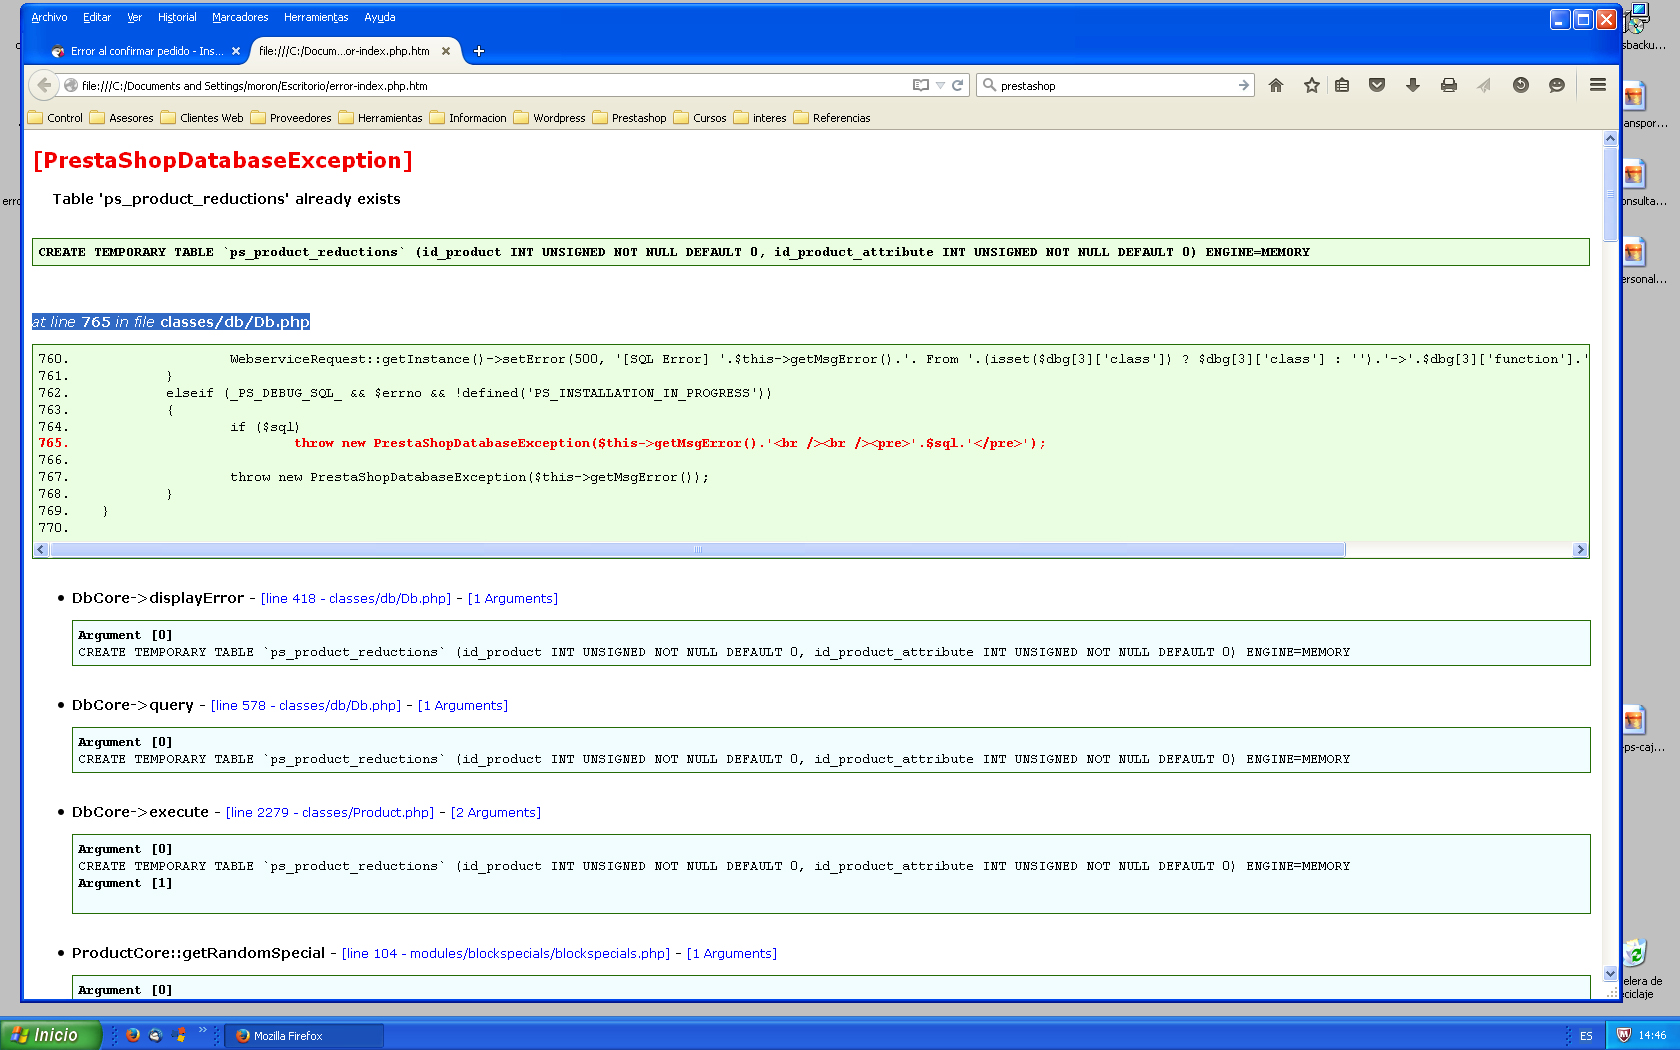Expand the Referencias bookmarks folder
1680x1050 pixels.
(832, 118)
